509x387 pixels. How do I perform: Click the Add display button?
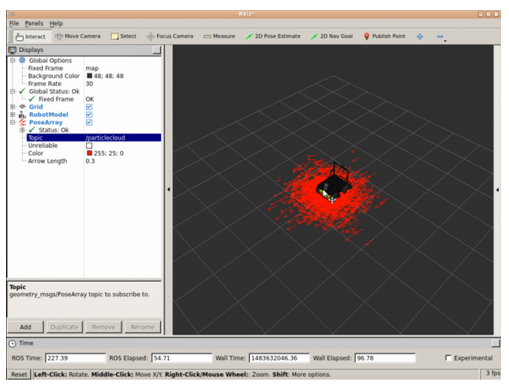coord(25,327)
